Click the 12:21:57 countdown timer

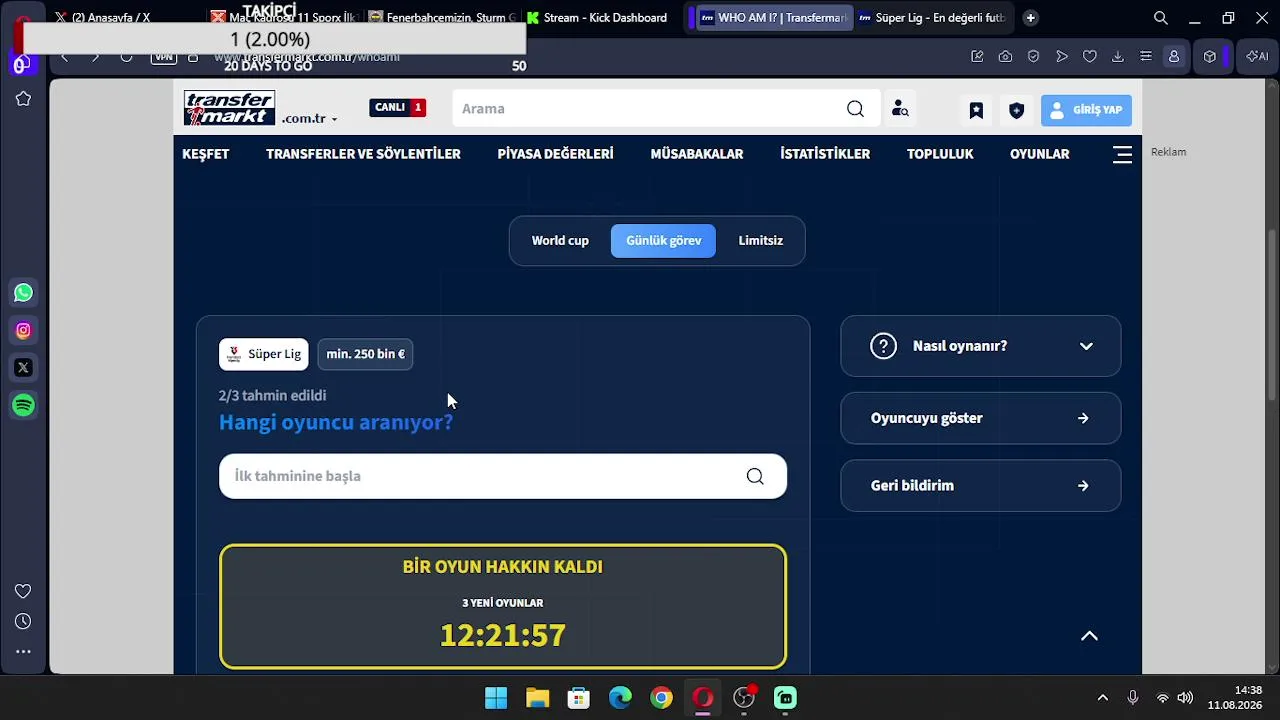[503, 635]
